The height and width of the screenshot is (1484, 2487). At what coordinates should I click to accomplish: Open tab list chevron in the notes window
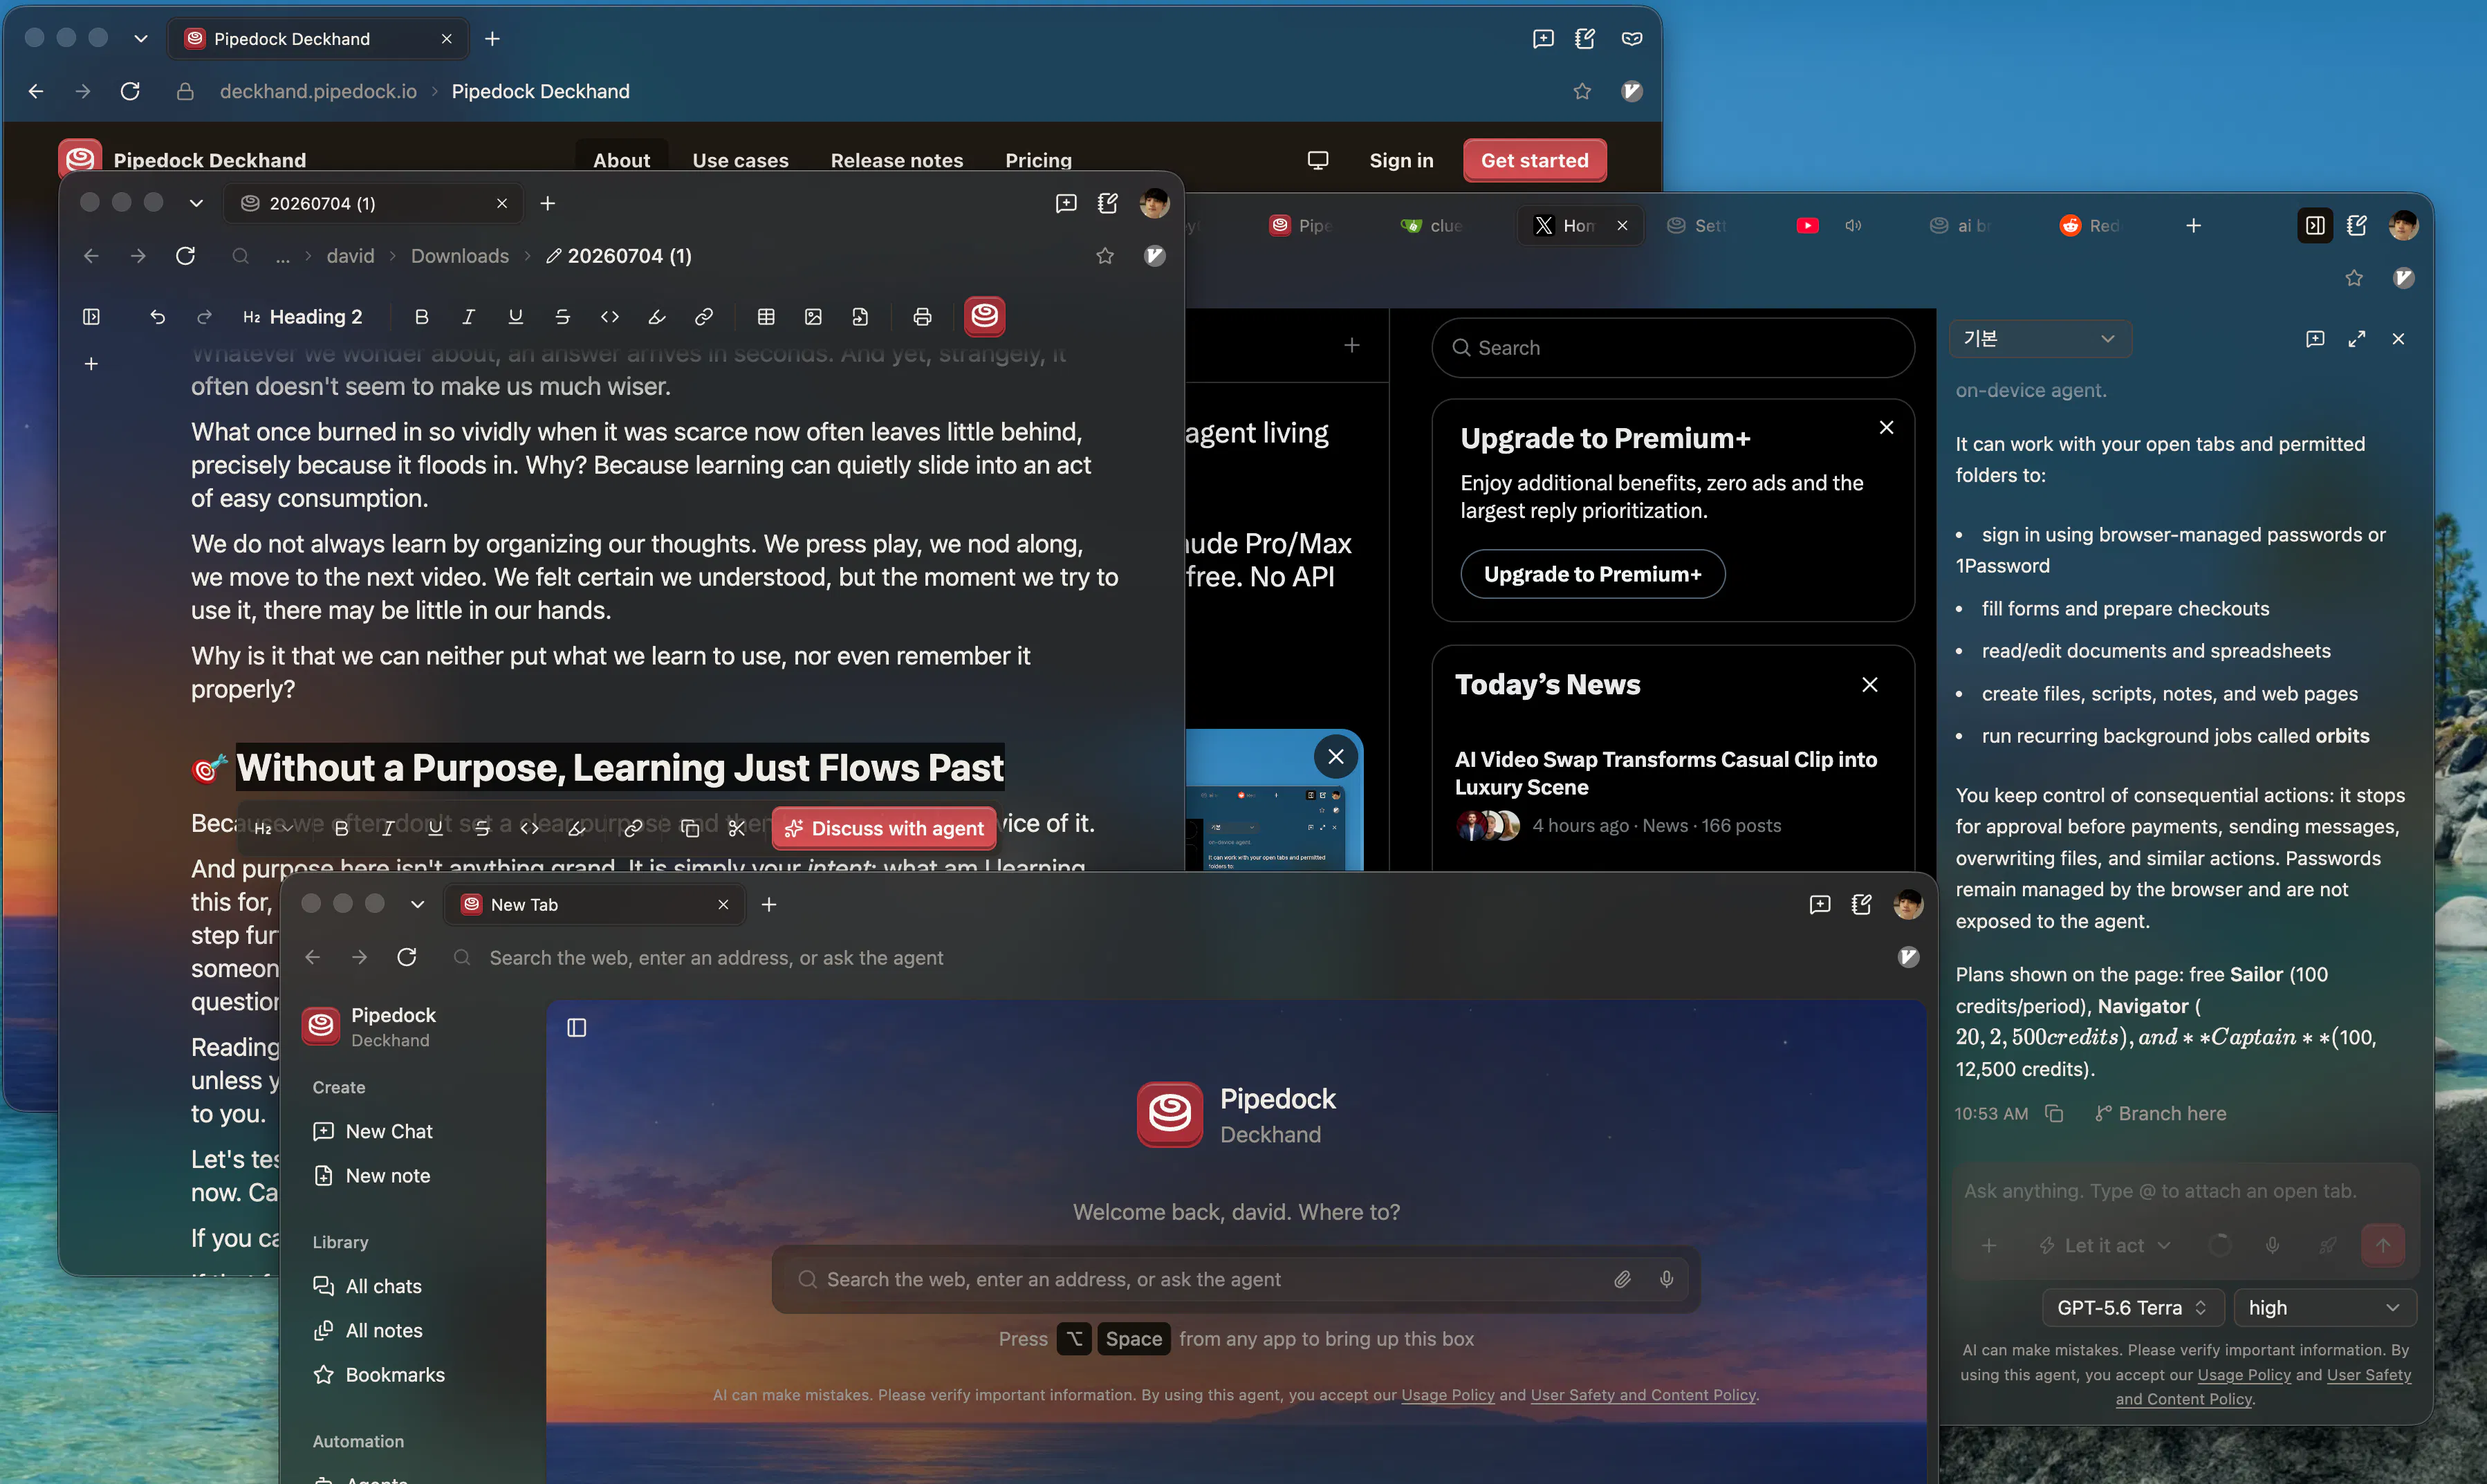196,203
